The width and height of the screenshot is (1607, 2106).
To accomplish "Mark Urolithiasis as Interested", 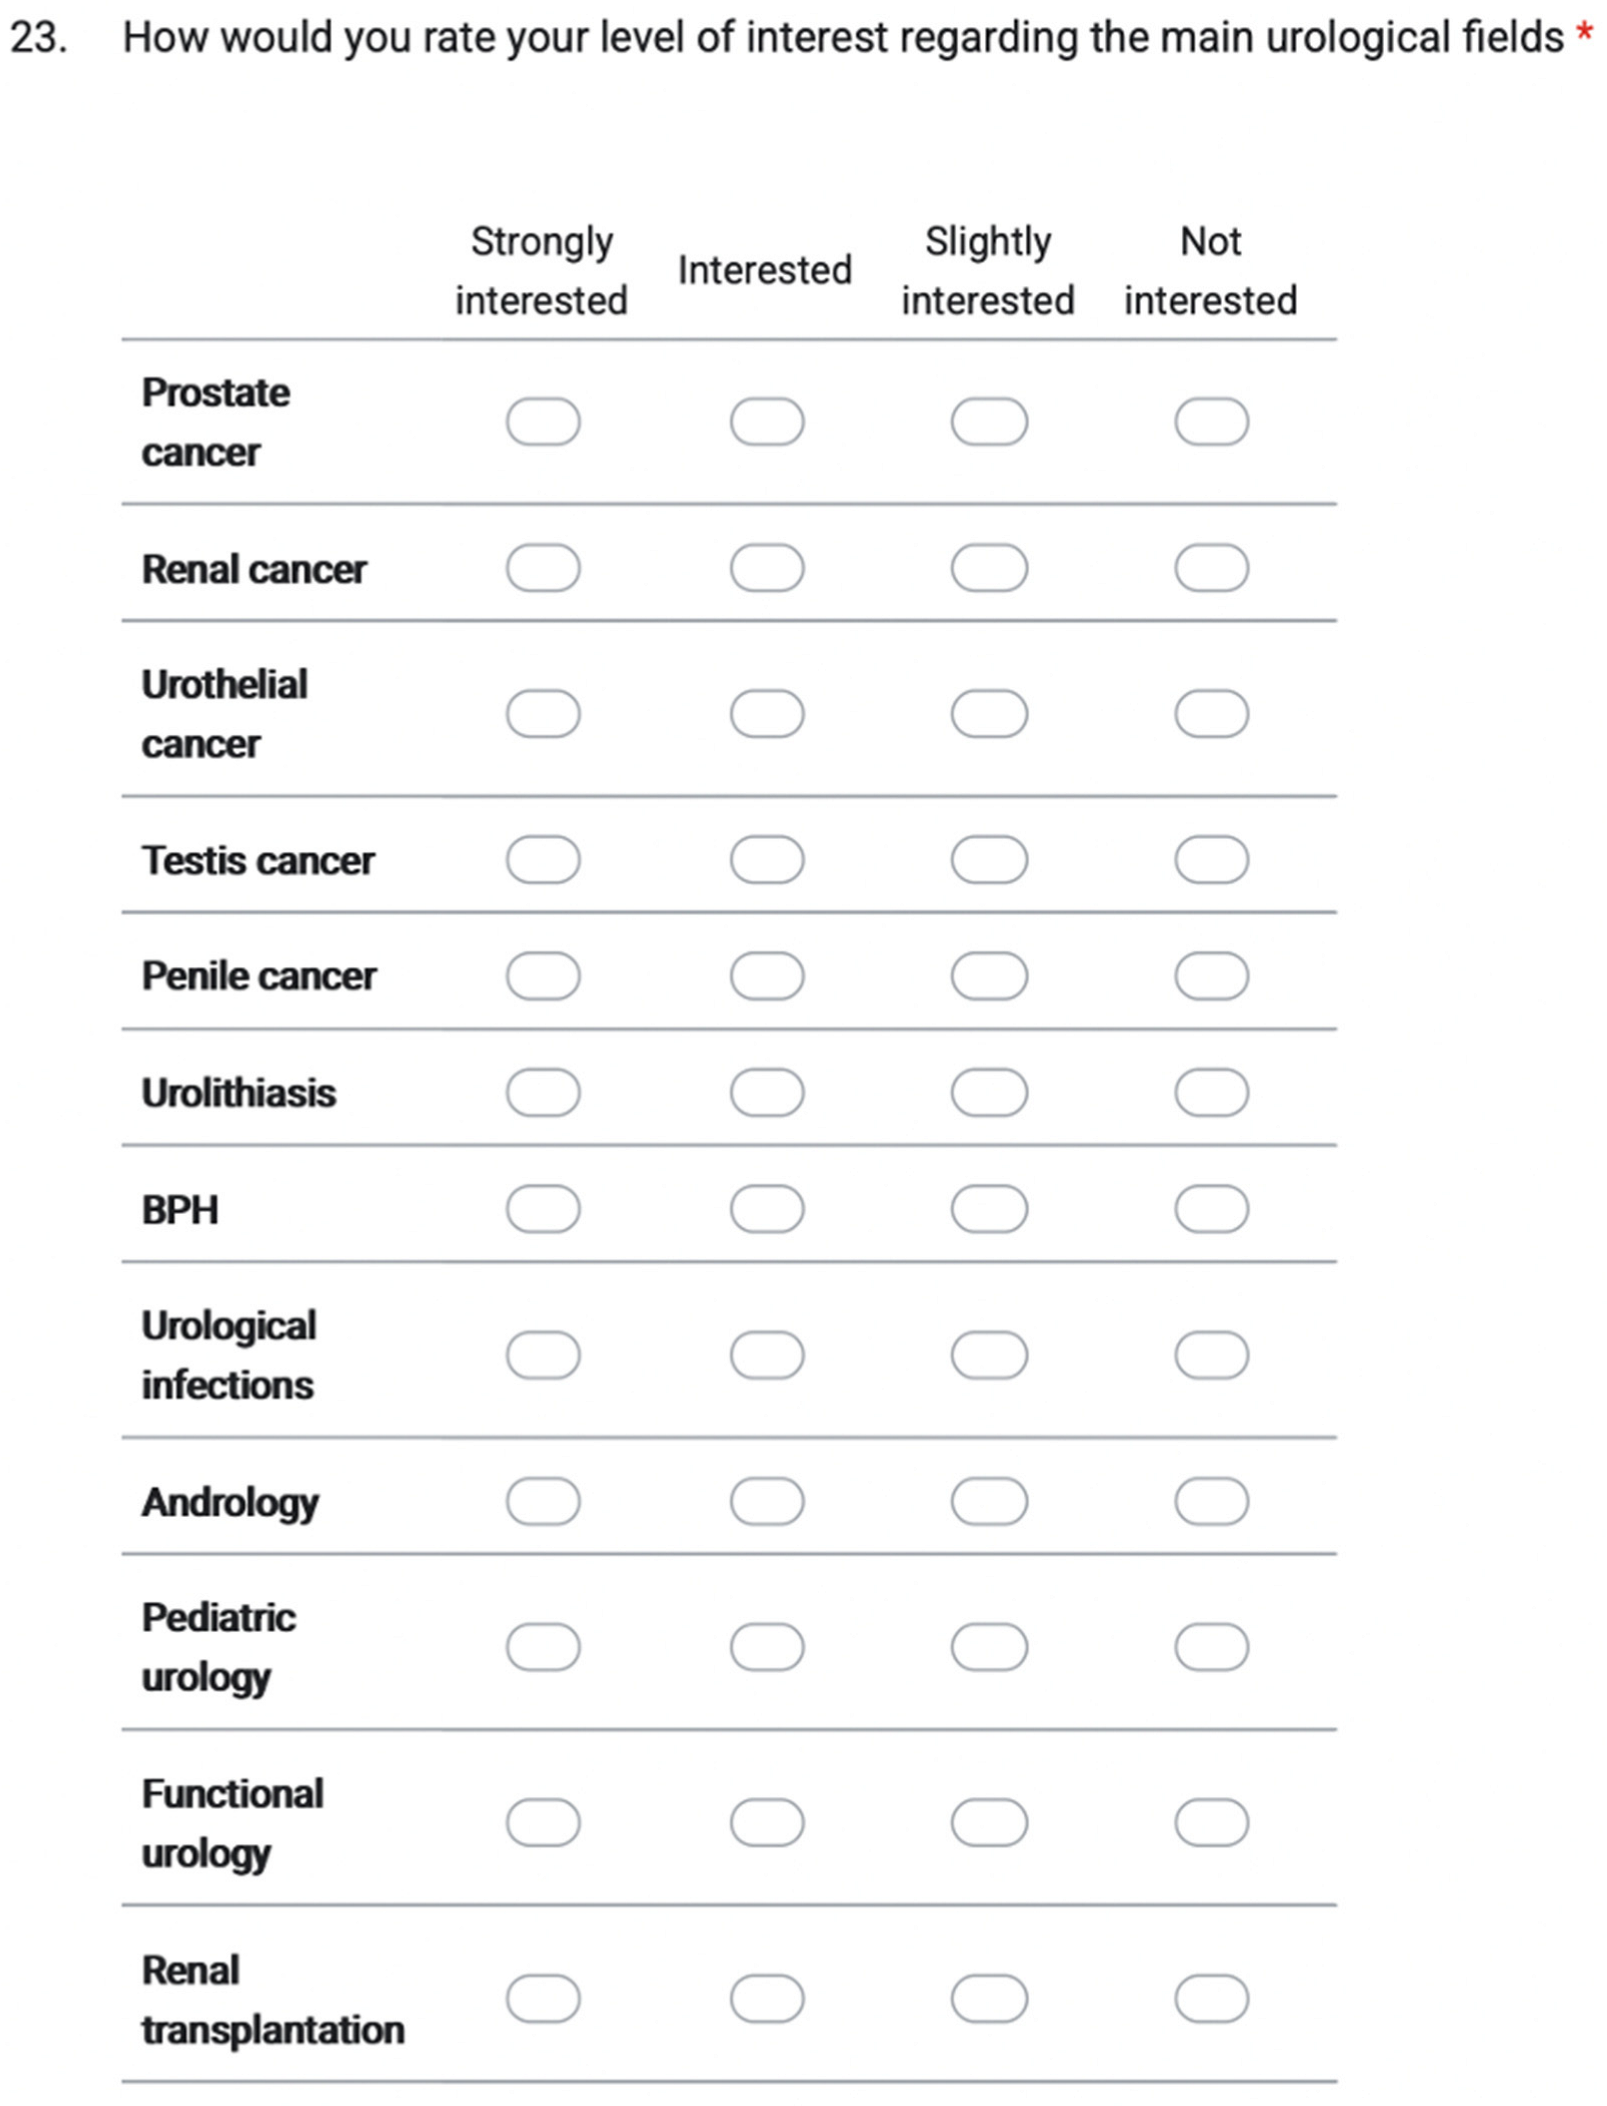I will click(x=767, y=1092).
